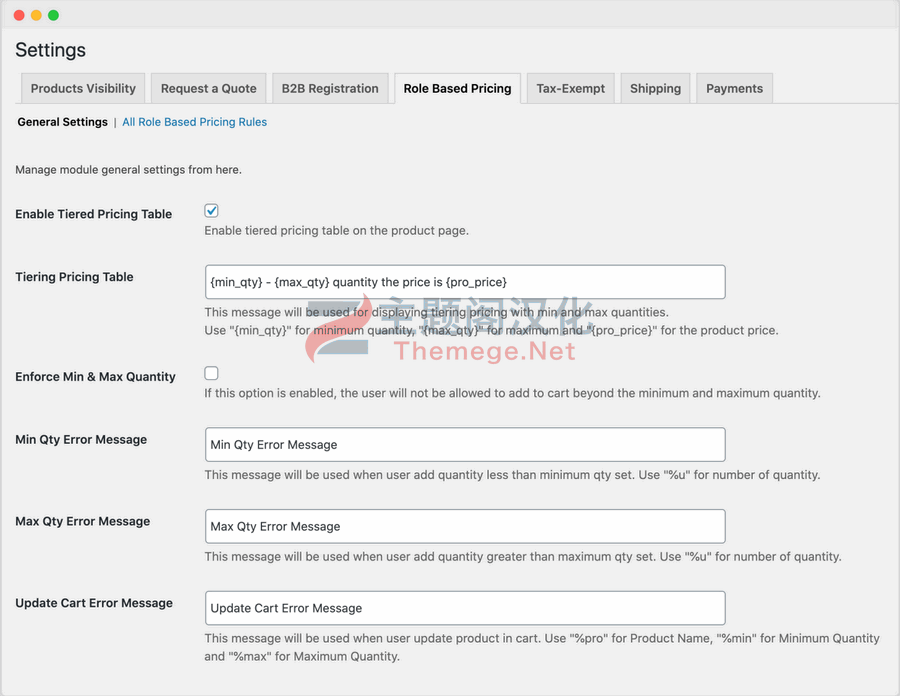This screenshot has height=696, width=900.
Task: Open the B2B Registration tab
Action: [x=330, y=88]
